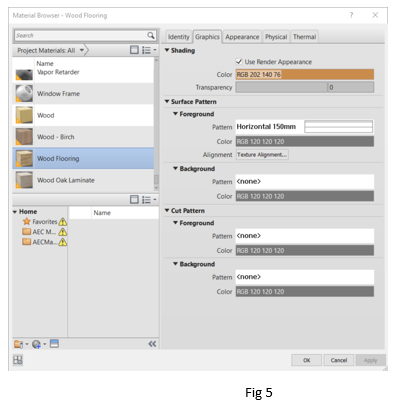Click the Transparency value box
This screenshot has width=398, height=410.
point(351,87)
